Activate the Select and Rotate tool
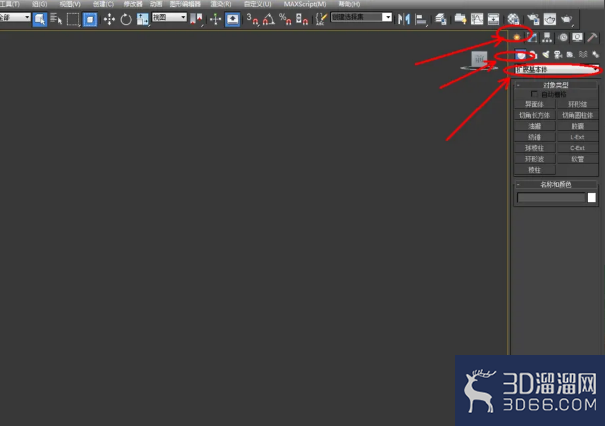605x426 pixels. click(x=126, y=19)
